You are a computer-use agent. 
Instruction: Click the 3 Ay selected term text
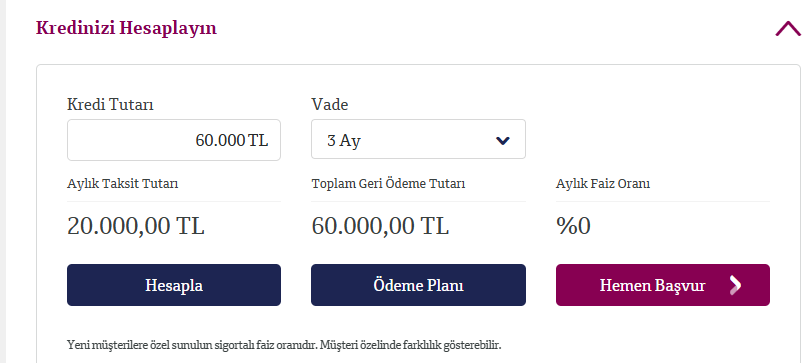(x=343, y=141)
